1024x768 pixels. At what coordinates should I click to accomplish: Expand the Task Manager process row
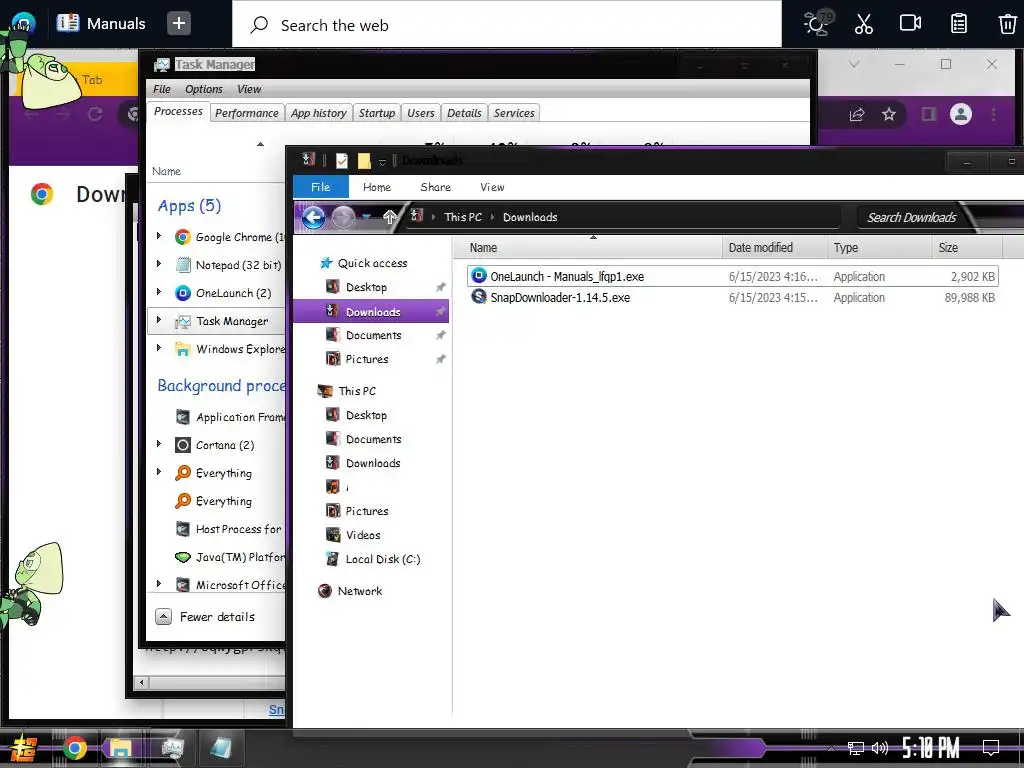coord(159,320)
